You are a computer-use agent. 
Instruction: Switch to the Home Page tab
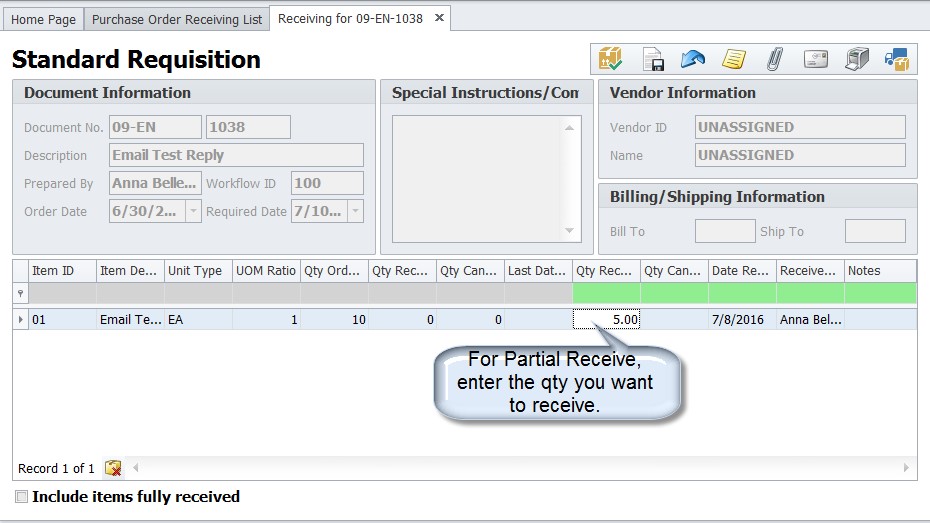click(43, 19)
